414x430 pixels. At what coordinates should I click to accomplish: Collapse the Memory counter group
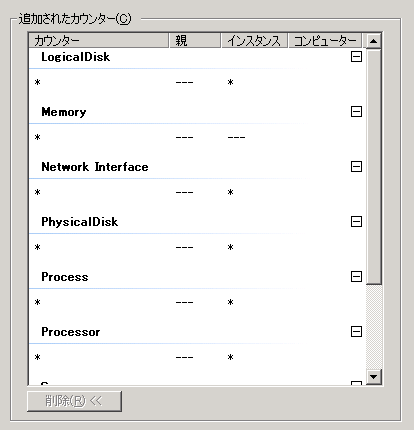[356, 112]
